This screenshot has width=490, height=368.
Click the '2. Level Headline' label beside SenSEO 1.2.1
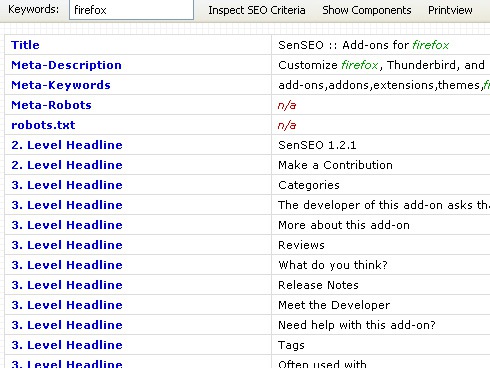pyautogui.click(x=67, y=145)
